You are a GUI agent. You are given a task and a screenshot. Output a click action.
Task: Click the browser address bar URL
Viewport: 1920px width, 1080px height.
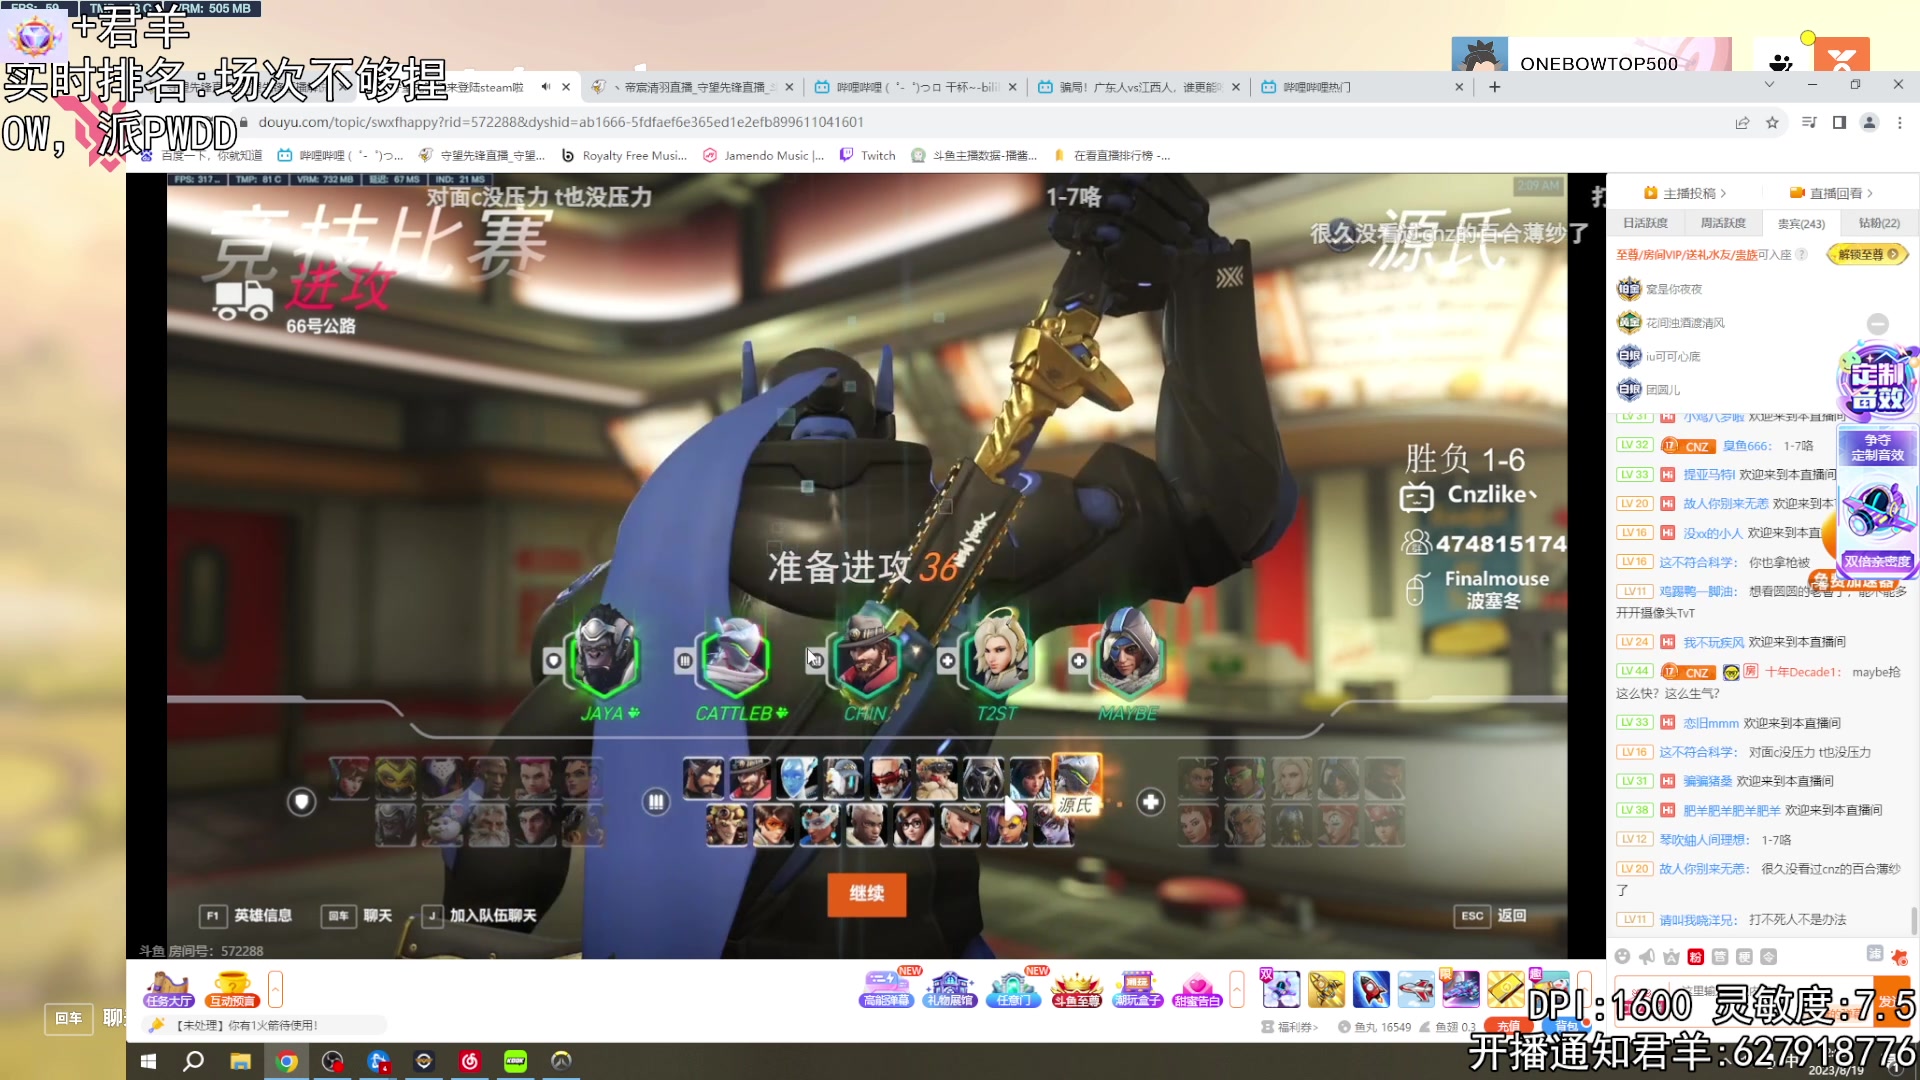point(561,122)
